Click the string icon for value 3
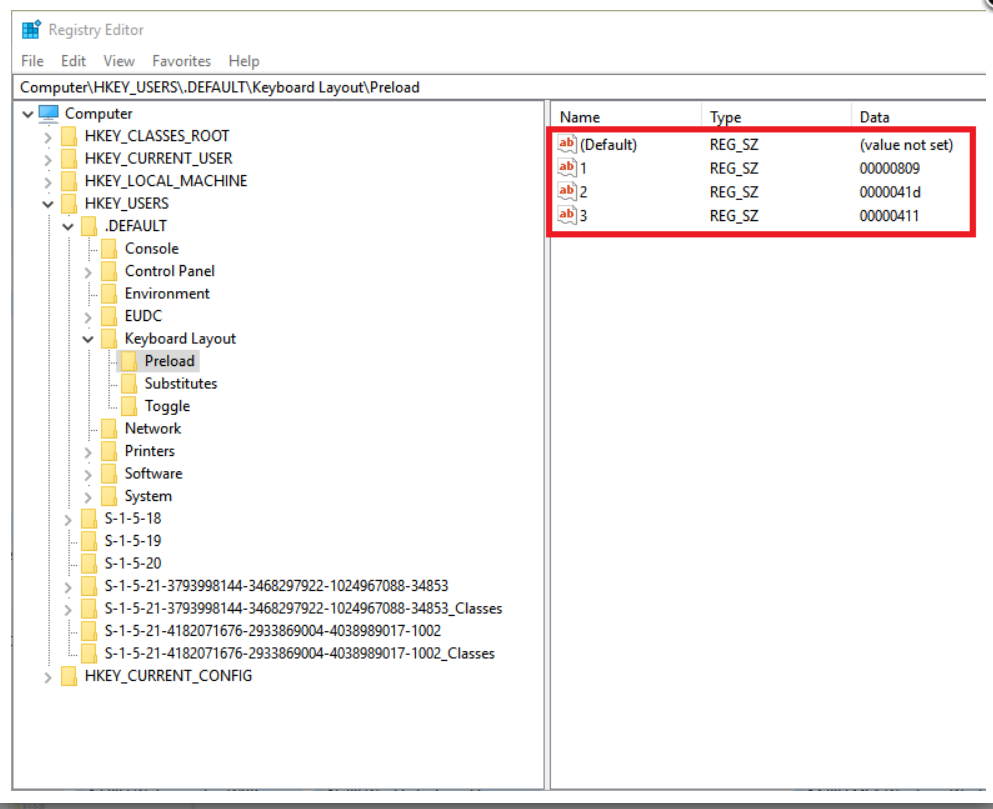 click(x=567, y=215)
